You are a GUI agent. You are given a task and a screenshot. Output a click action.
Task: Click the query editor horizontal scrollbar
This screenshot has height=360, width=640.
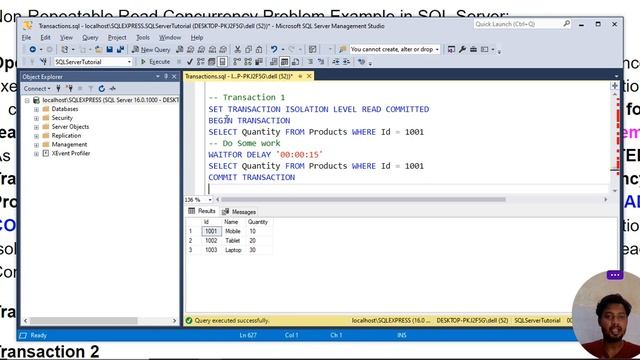pos(363,200)
